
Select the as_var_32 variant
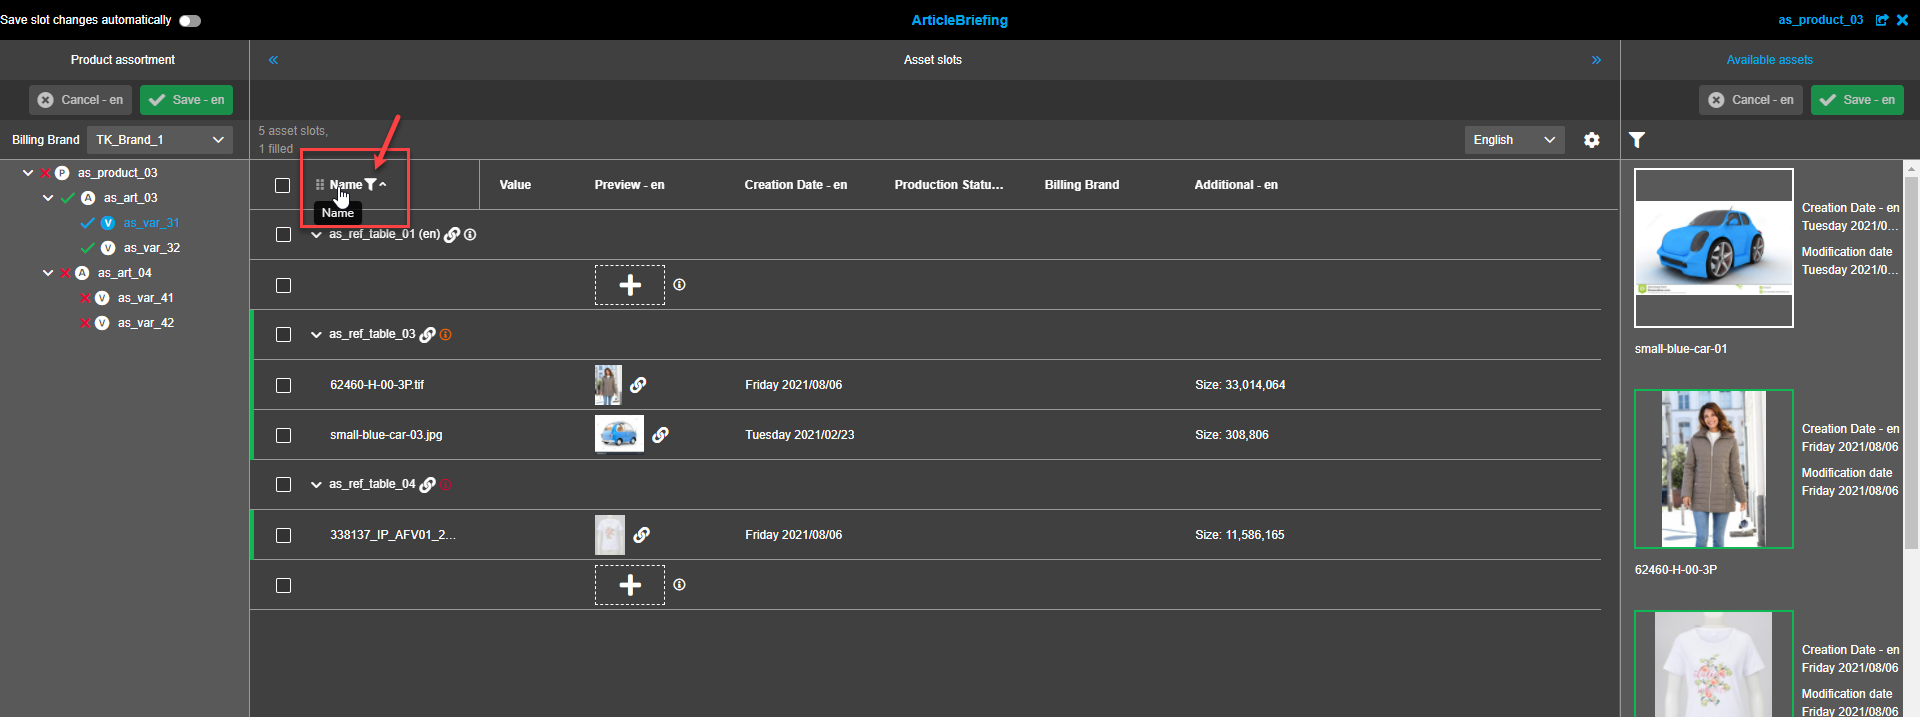152,248
